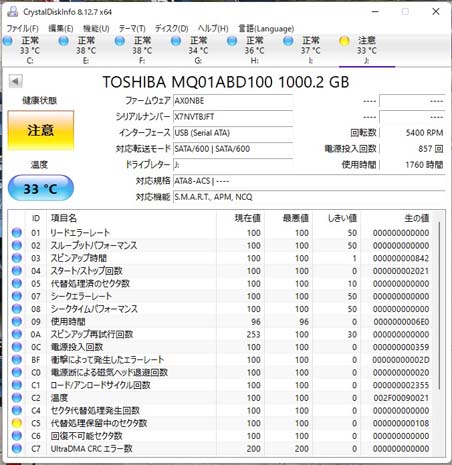Click the 対応機能 field S.M.A.R.T., APM, NCQ

(x=309, y=197)
